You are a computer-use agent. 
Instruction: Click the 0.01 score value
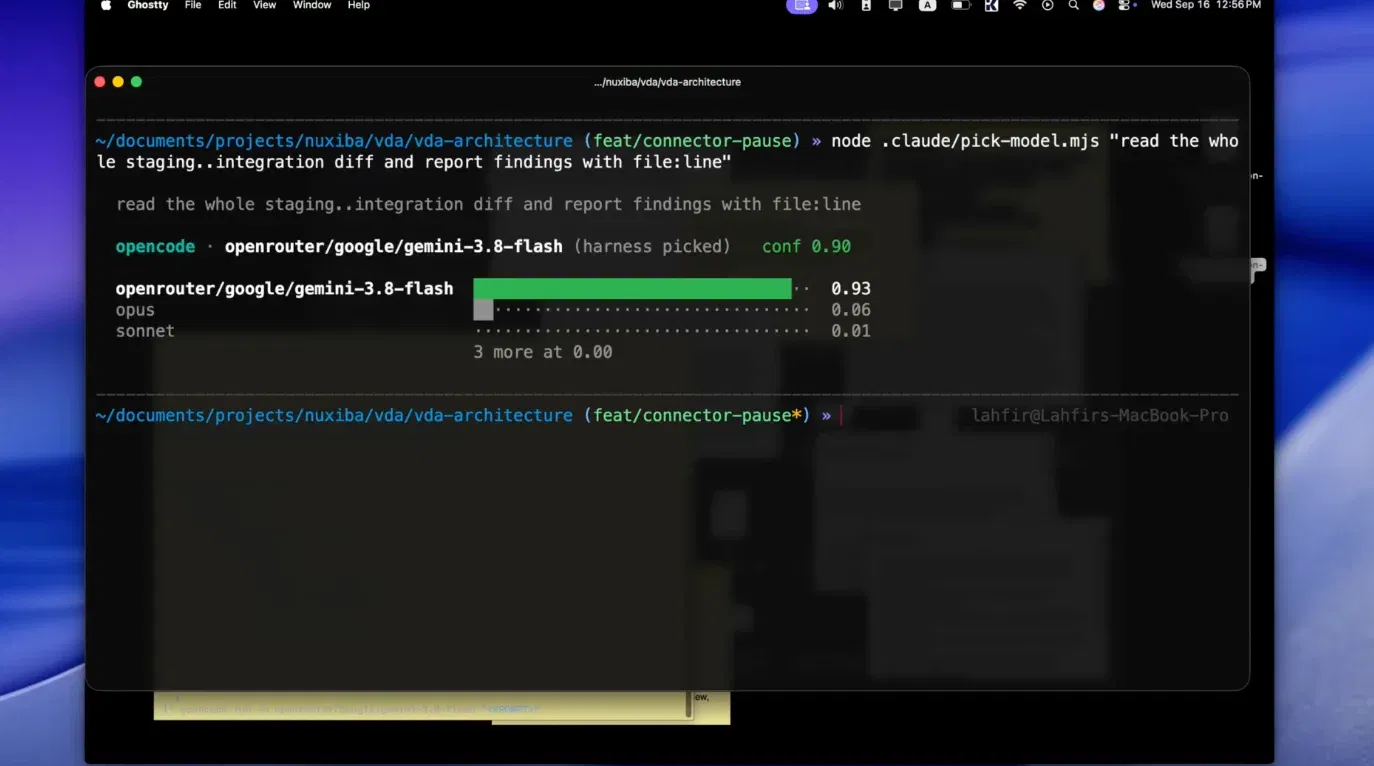(x=851, y=331)
